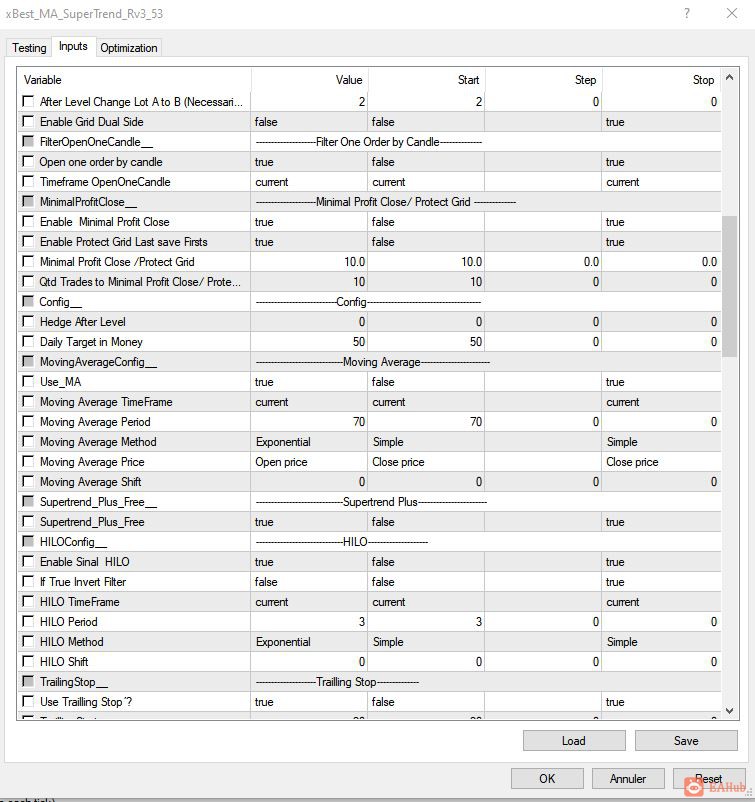755x802 pixels.
Task: Click the Start column header
Action: [427, 80]
